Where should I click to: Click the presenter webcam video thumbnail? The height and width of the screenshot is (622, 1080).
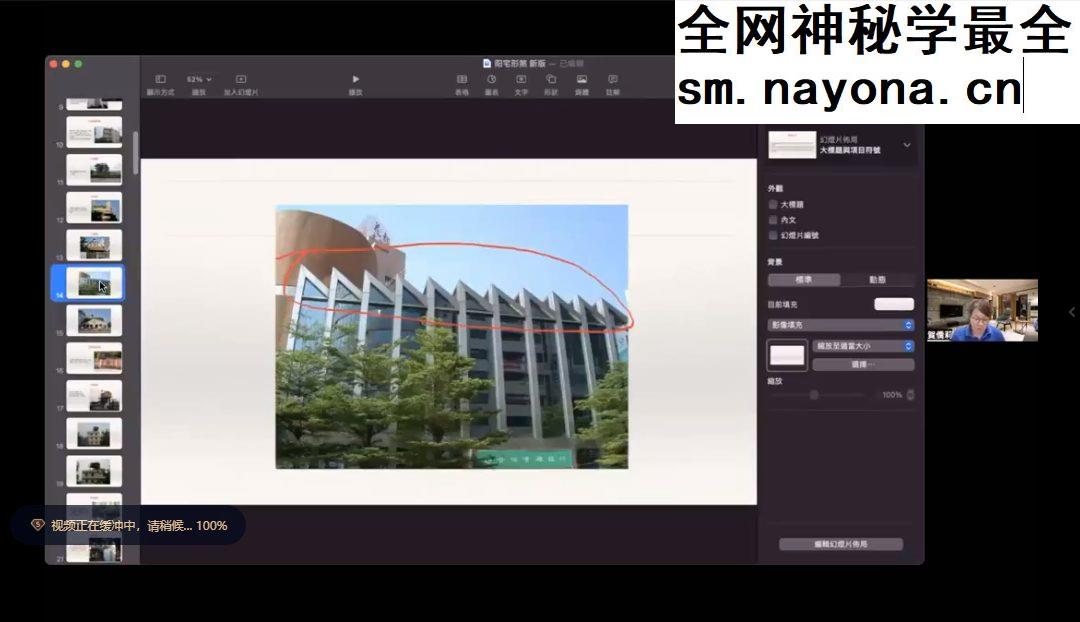pos(982,310)
